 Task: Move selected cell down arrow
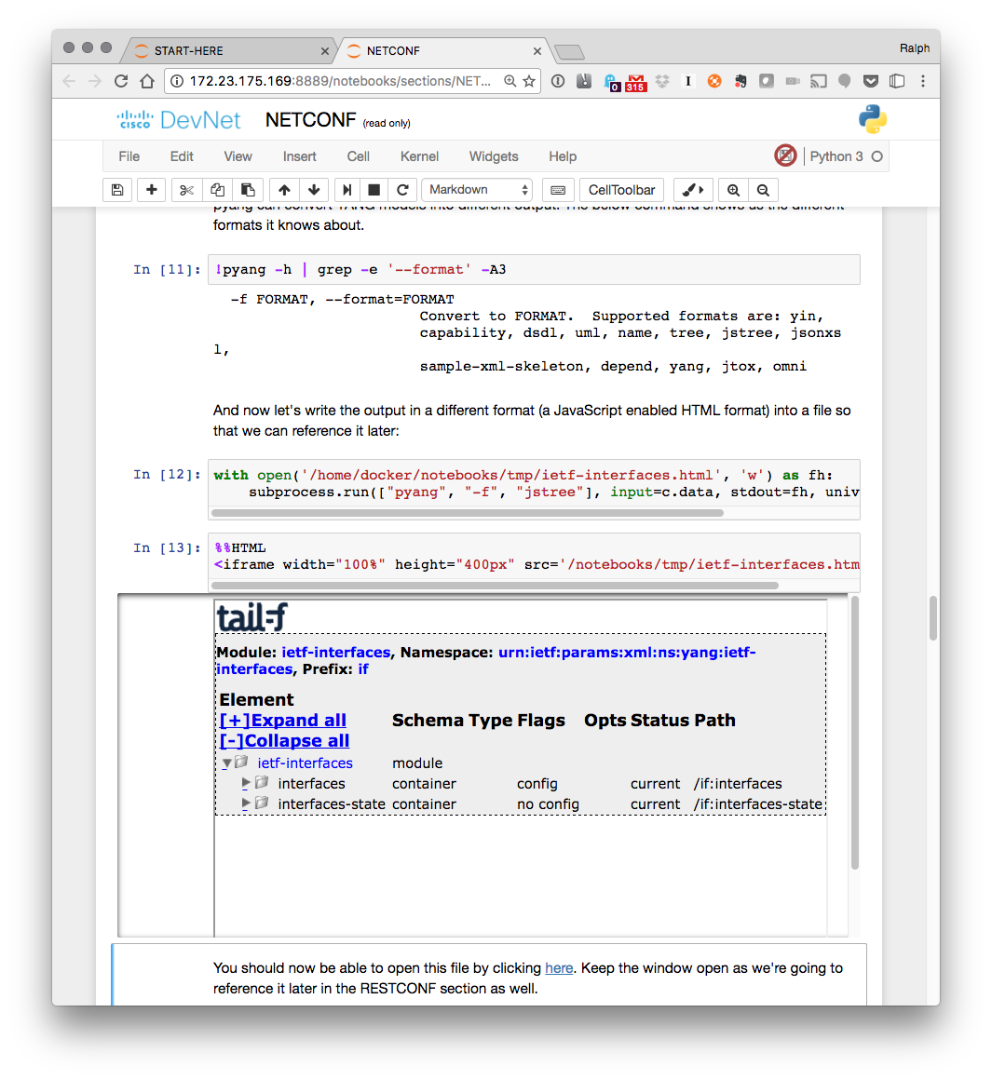coord(314,190)
